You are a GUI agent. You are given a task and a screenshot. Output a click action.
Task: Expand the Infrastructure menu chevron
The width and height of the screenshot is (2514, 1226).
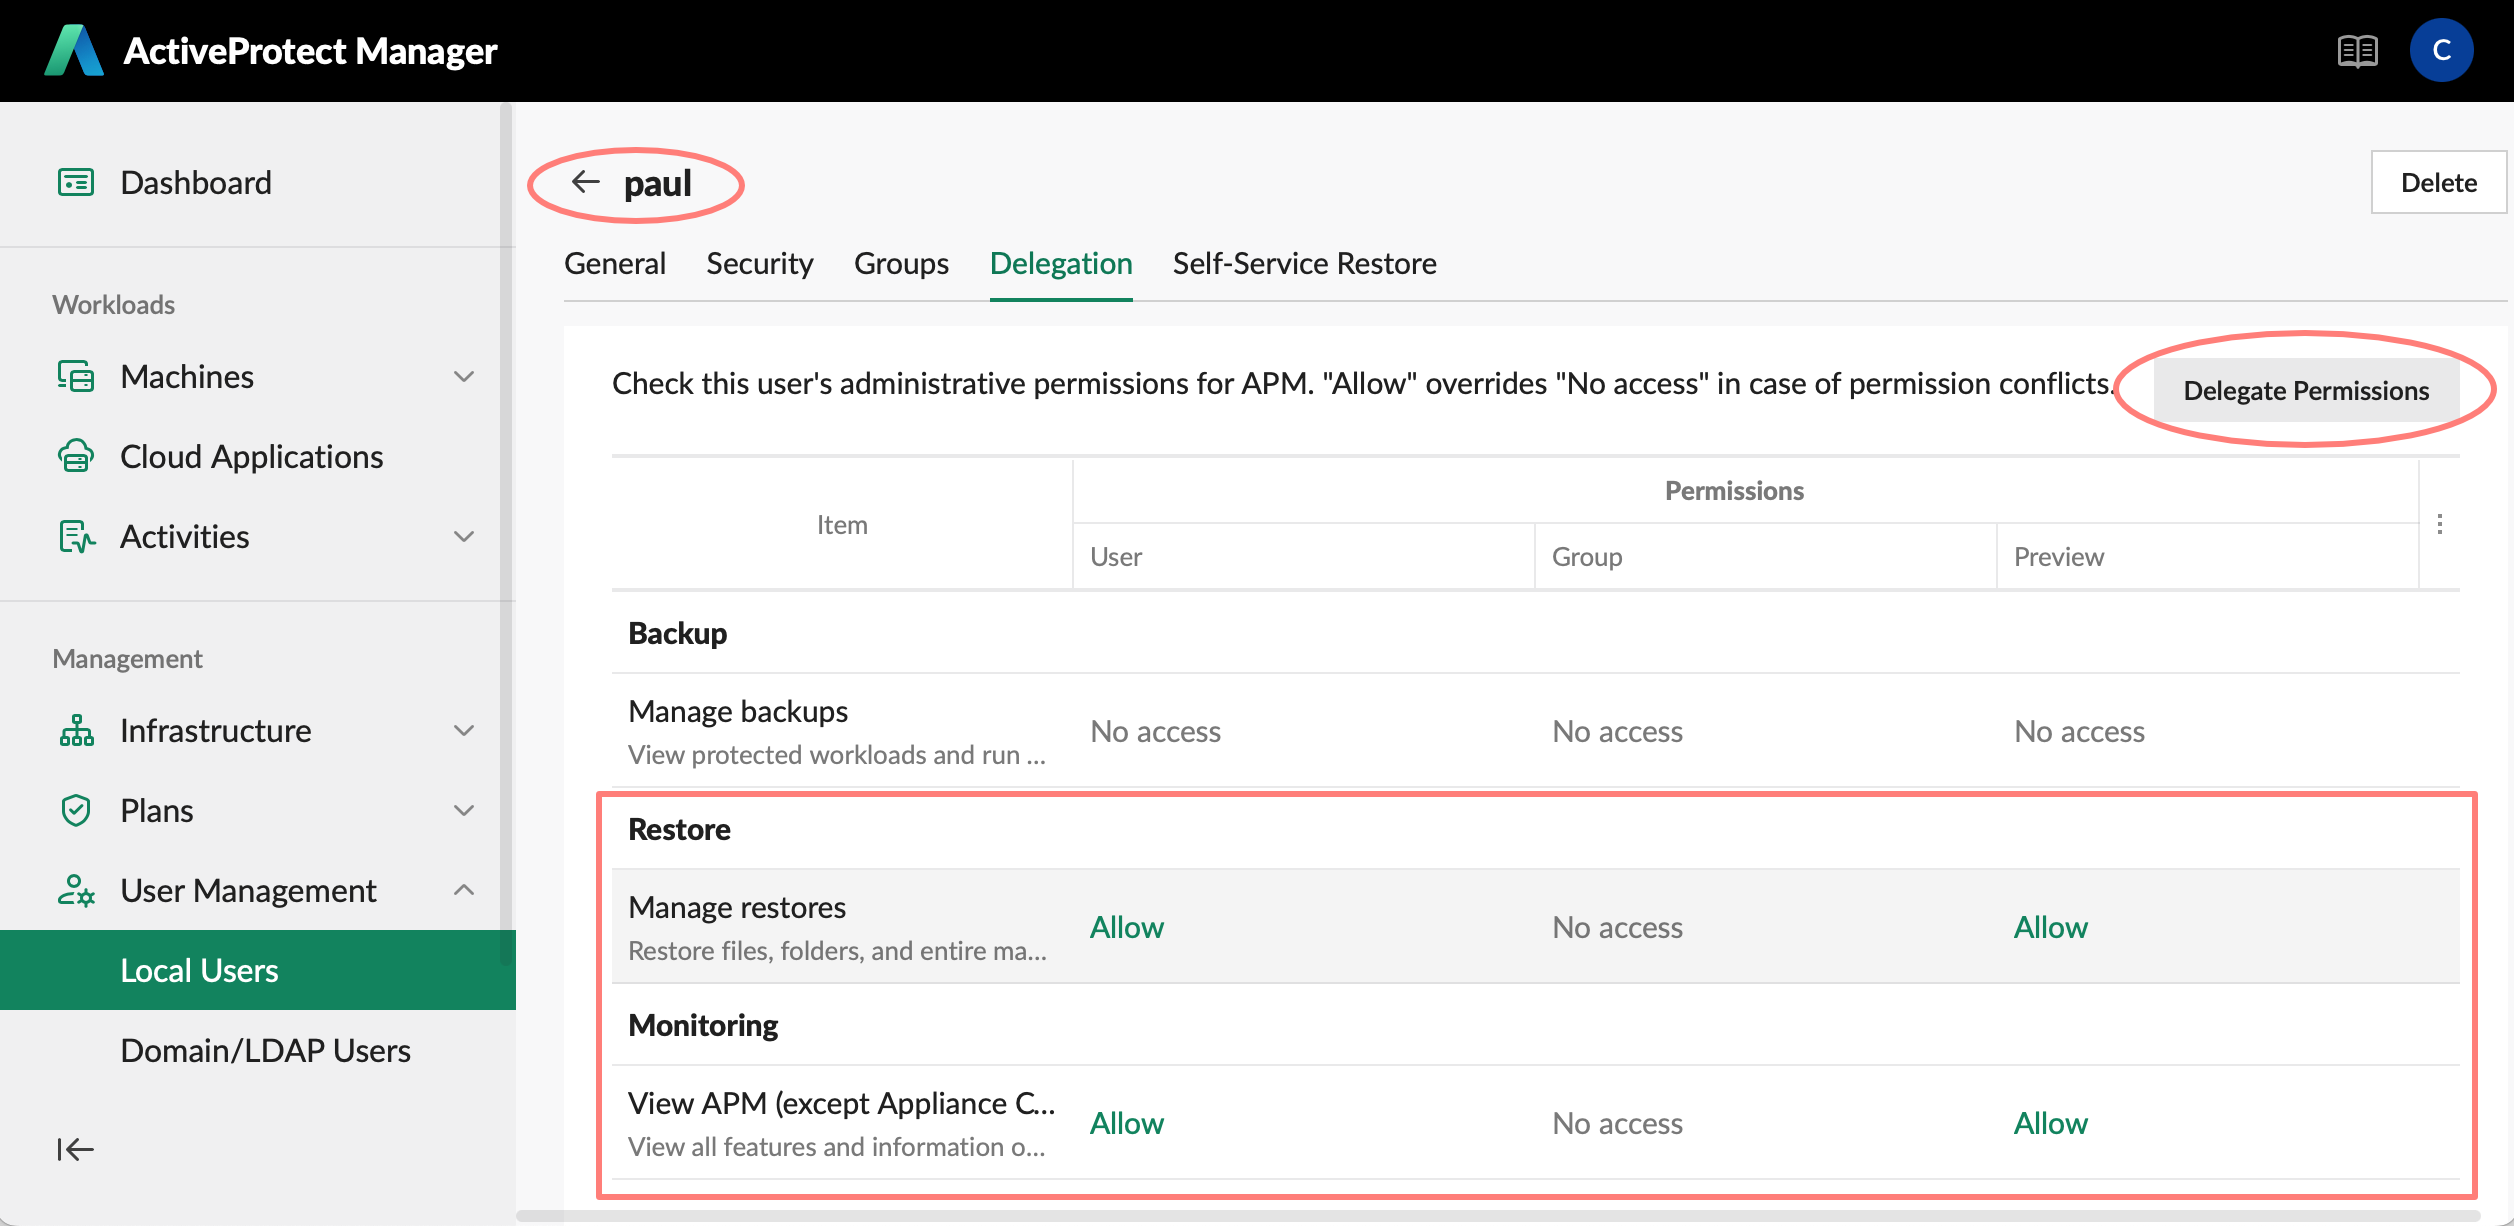464,730
